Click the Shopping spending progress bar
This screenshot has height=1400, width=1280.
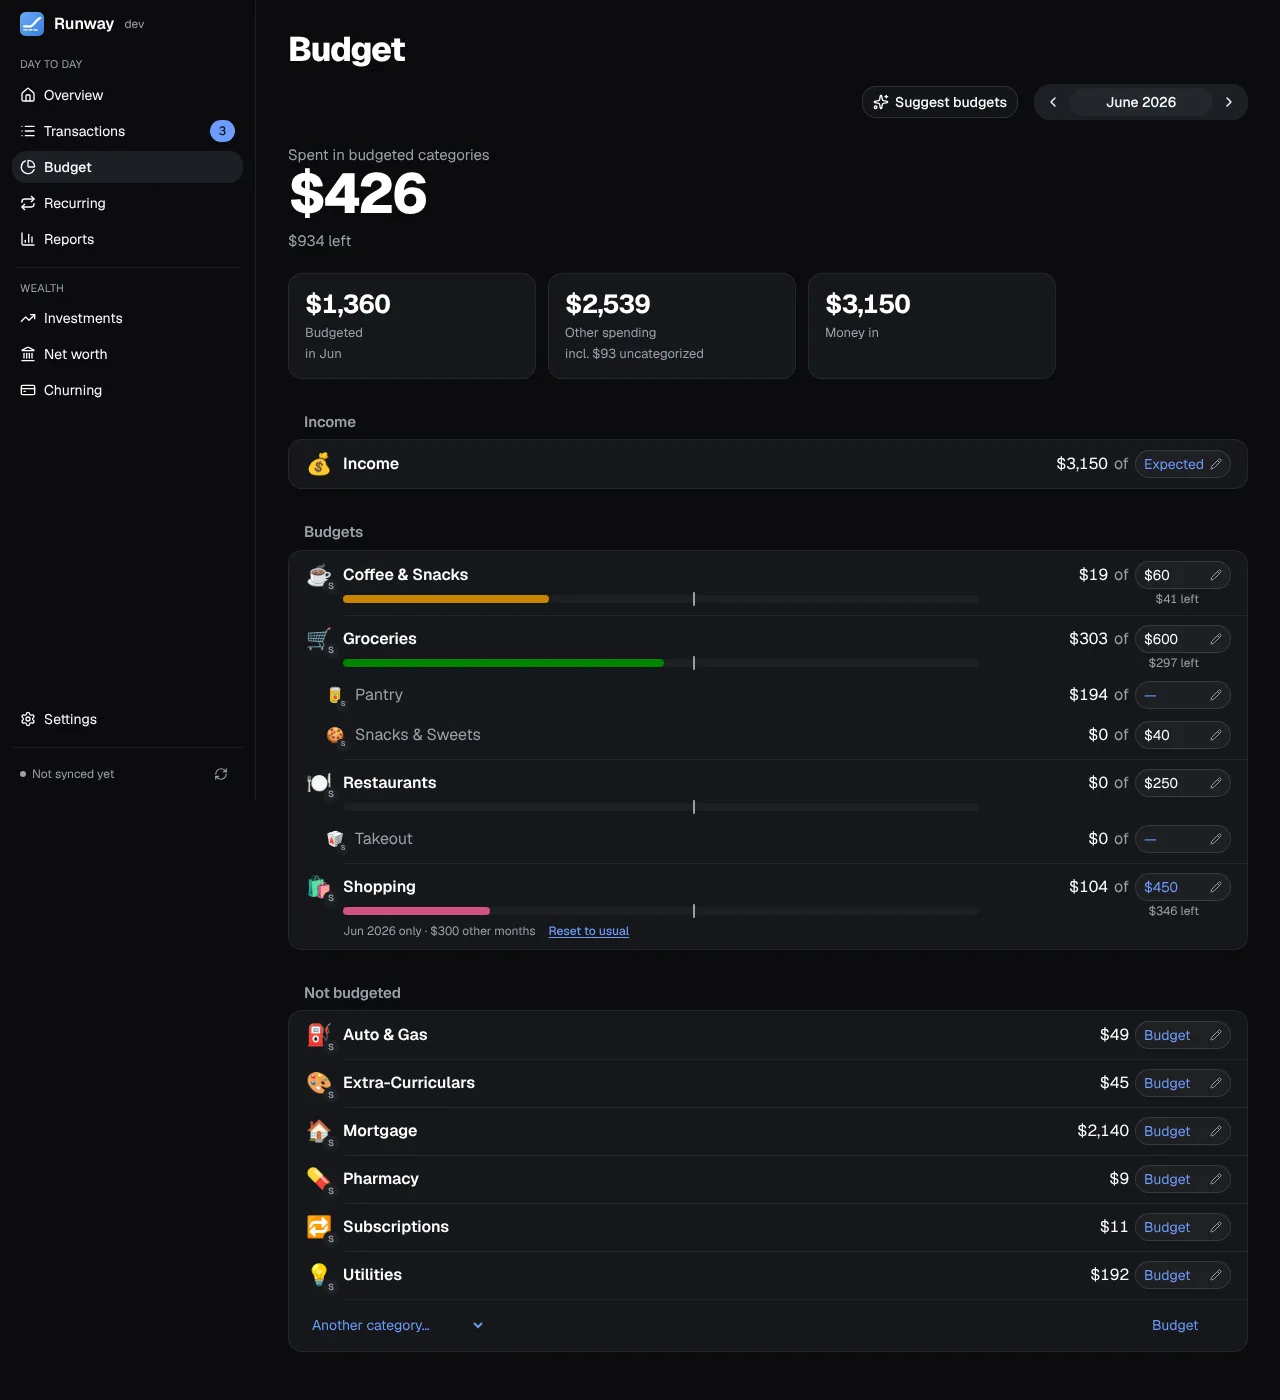(661, 911)
